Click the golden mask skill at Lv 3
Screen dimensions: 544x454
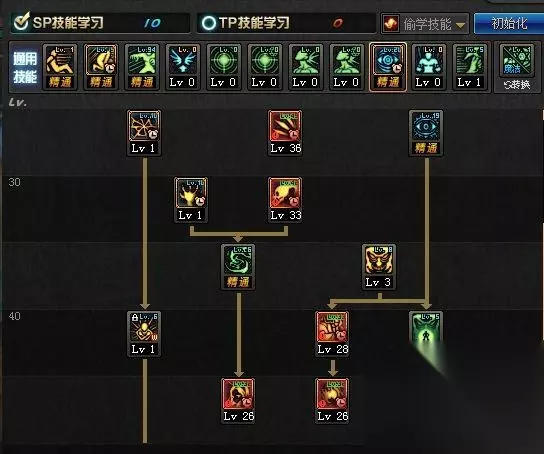click(x=379, y=260)
